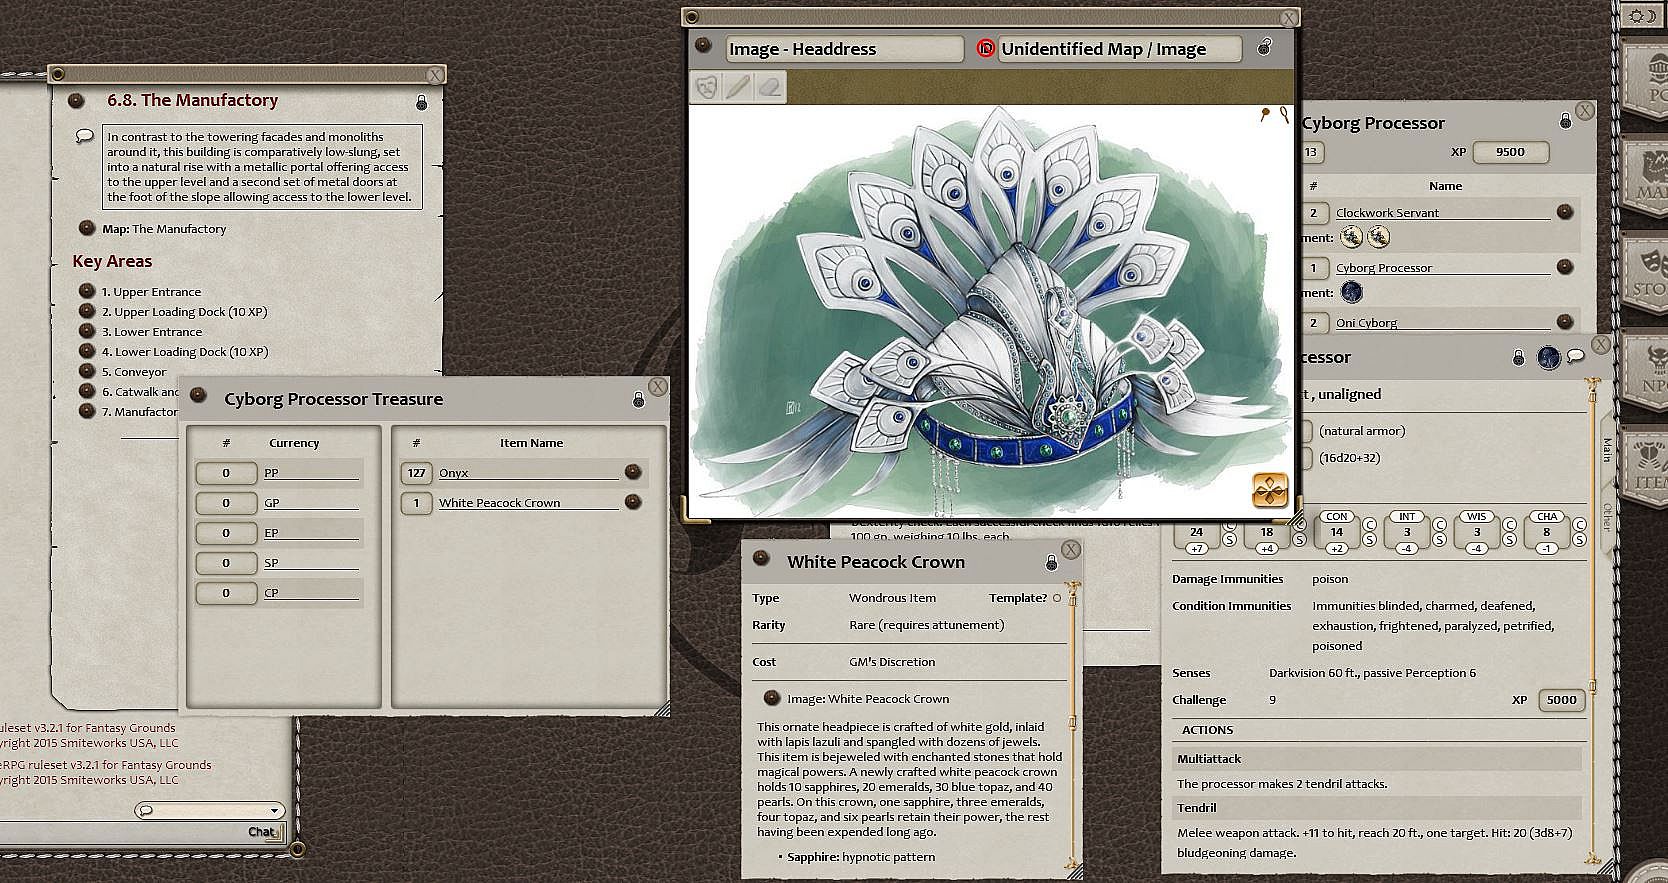Click the orange pan control on Headdress image
This screenshot has width=1668, height=883.
click(1270, 490)
